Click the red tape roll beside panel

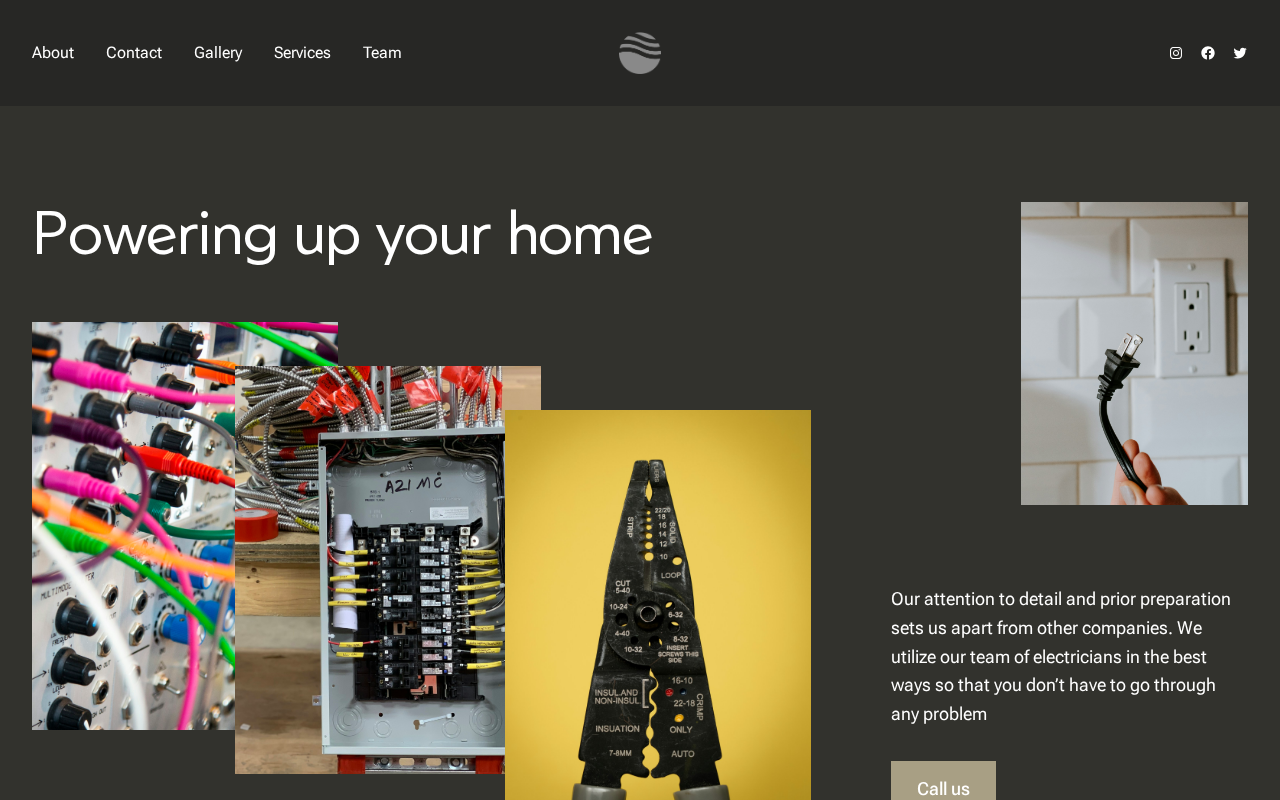(x=257, y=523)
